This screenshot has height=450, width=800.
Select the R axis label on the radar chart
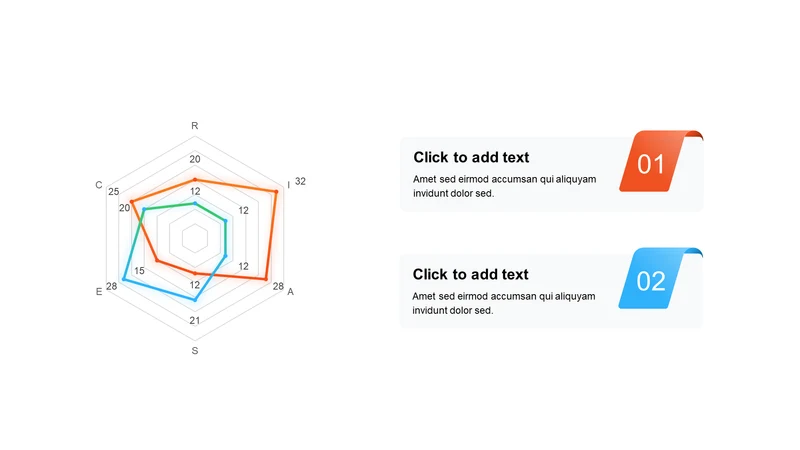195,126
